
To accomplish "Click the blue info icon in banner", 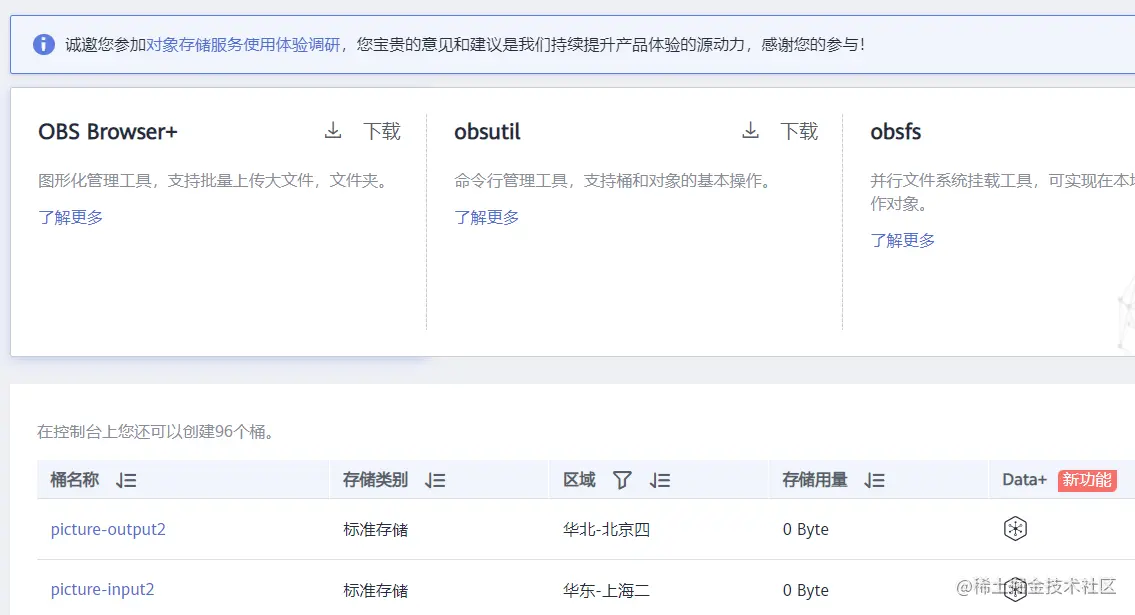I will click(x=43, y=44).
